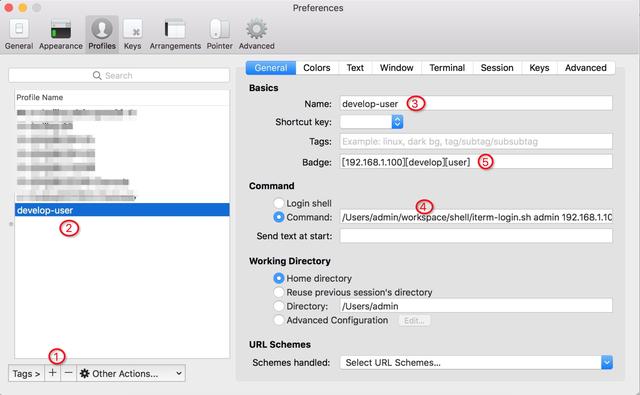This screenshot has height=395, width=640.
Task: Choose Home directory radio option
Action: [x=279, y=278]
